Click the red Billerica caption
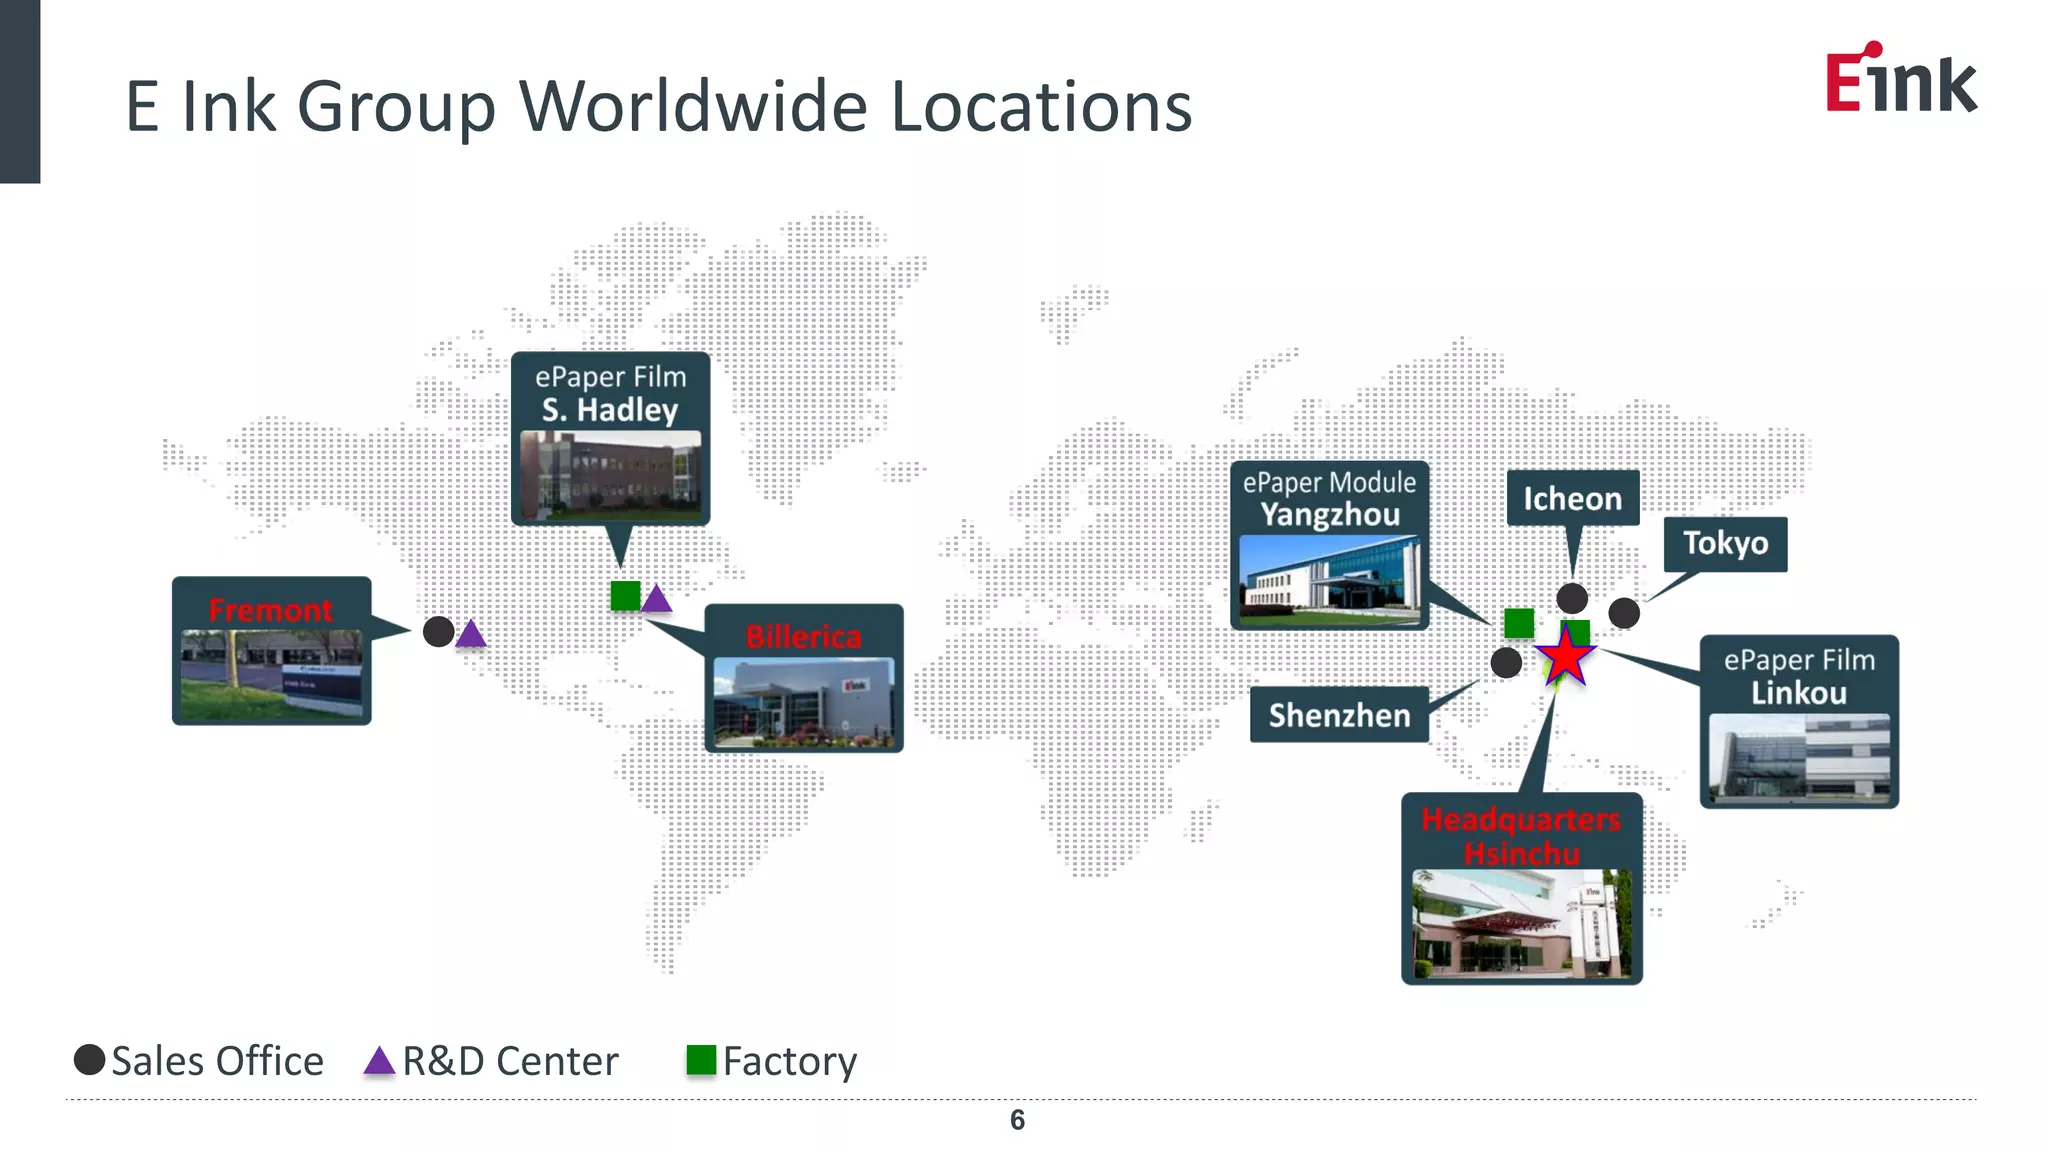This screenshot has width=2048, height=1152. [x=804, y=636]
